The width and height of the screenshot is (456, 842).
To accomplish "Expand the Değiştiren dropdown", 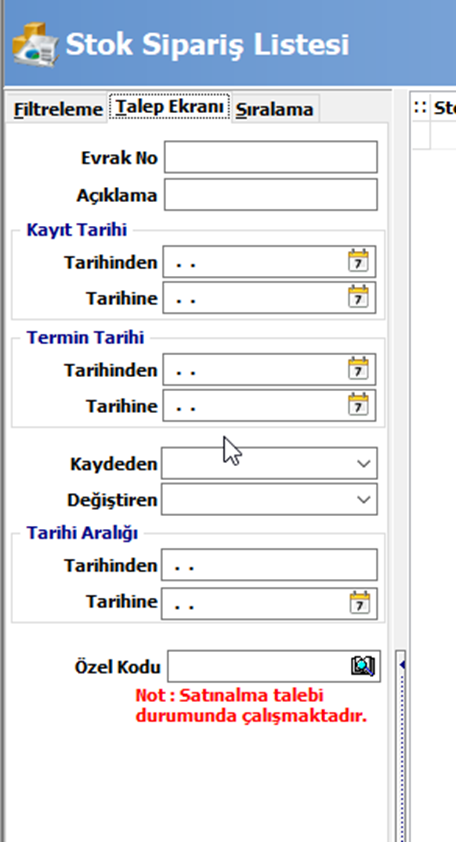I will [364, 499].
